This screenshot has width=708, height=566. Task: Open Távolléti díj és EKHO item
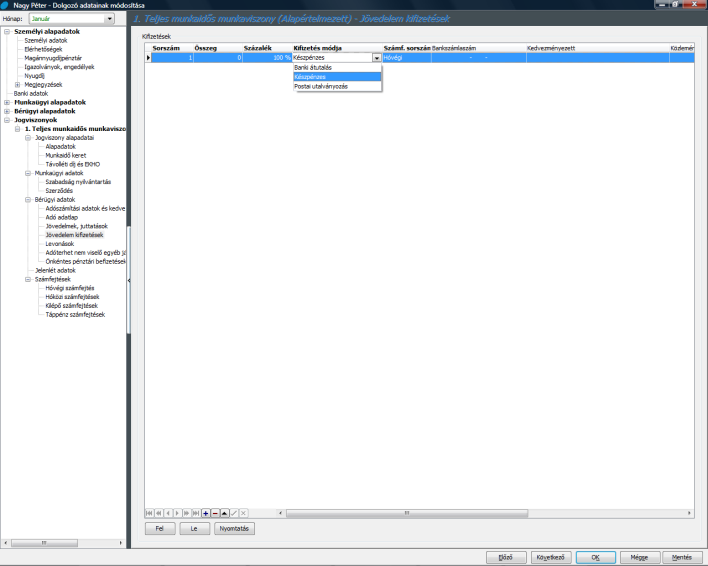(x=73, y=164)
